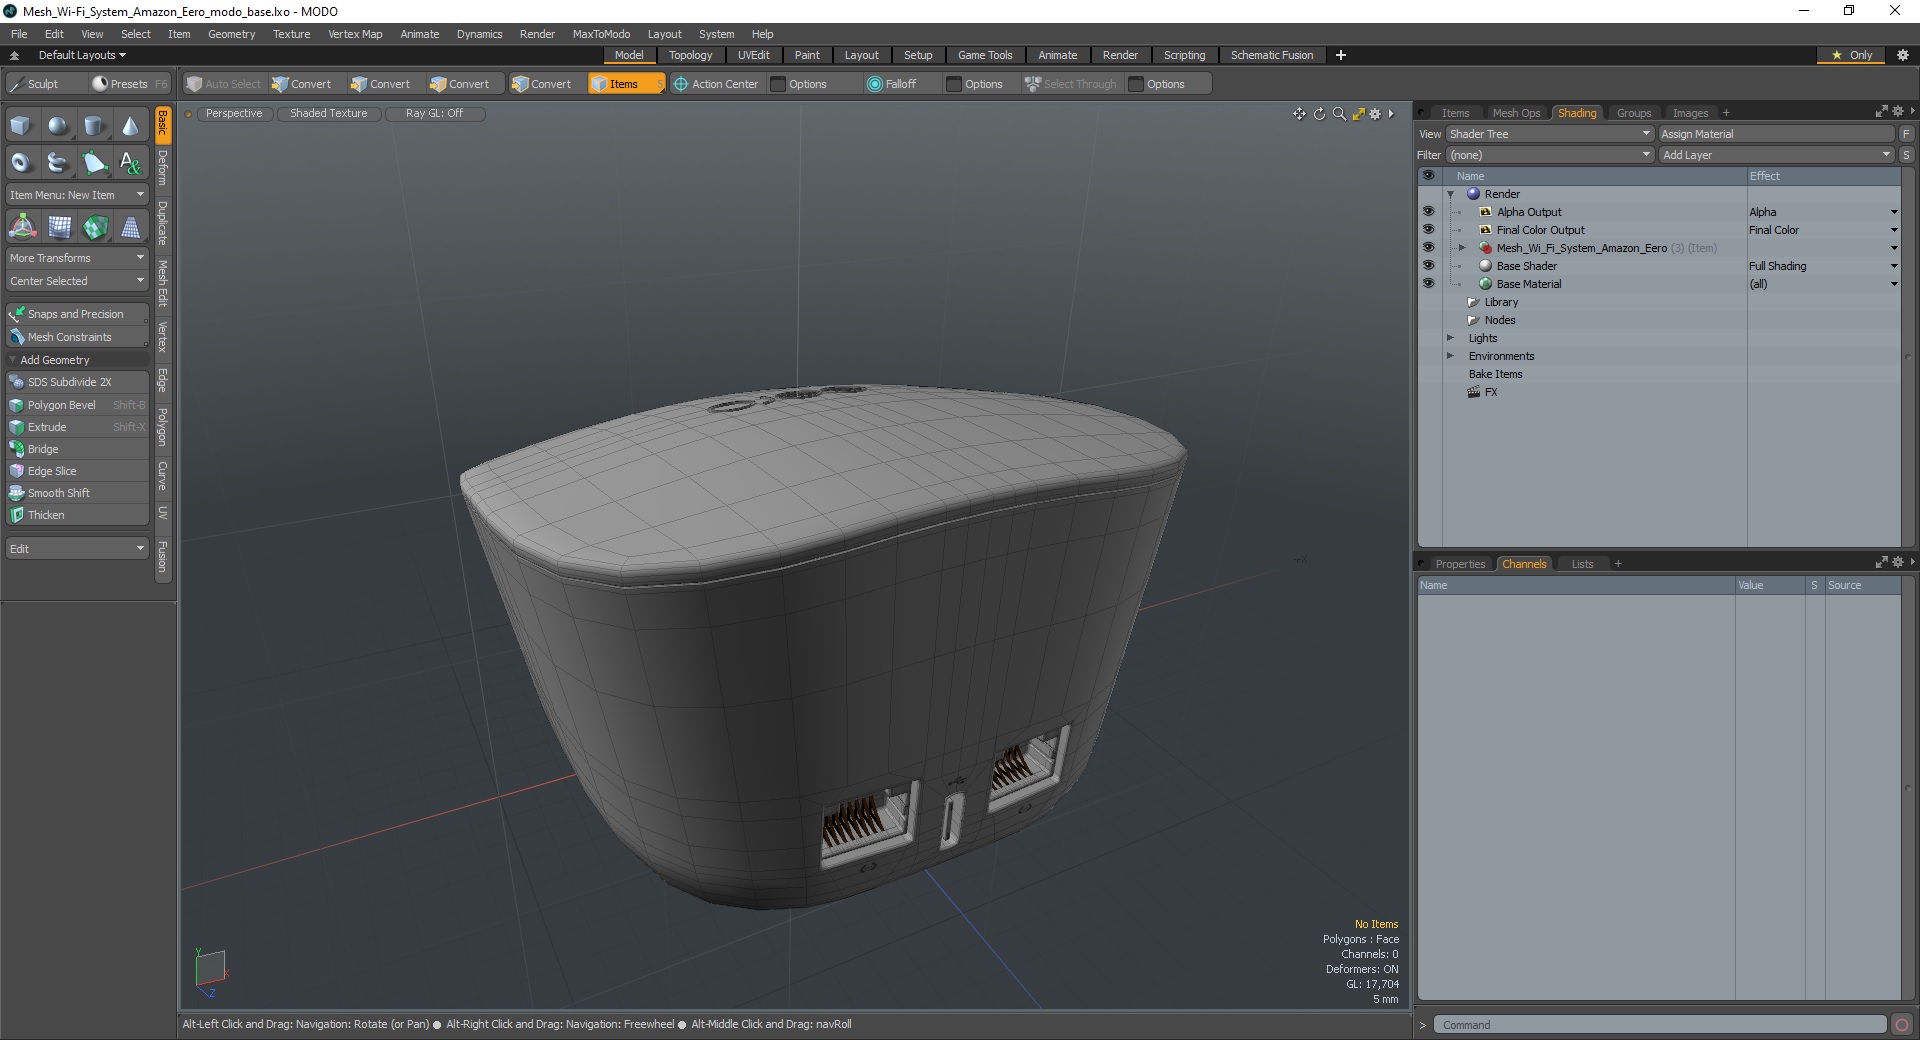Click the SDS Subdivide 2X tool
Viewport: 1920px width, 1040px height.
pyautogui.click(x=78, y=382)
